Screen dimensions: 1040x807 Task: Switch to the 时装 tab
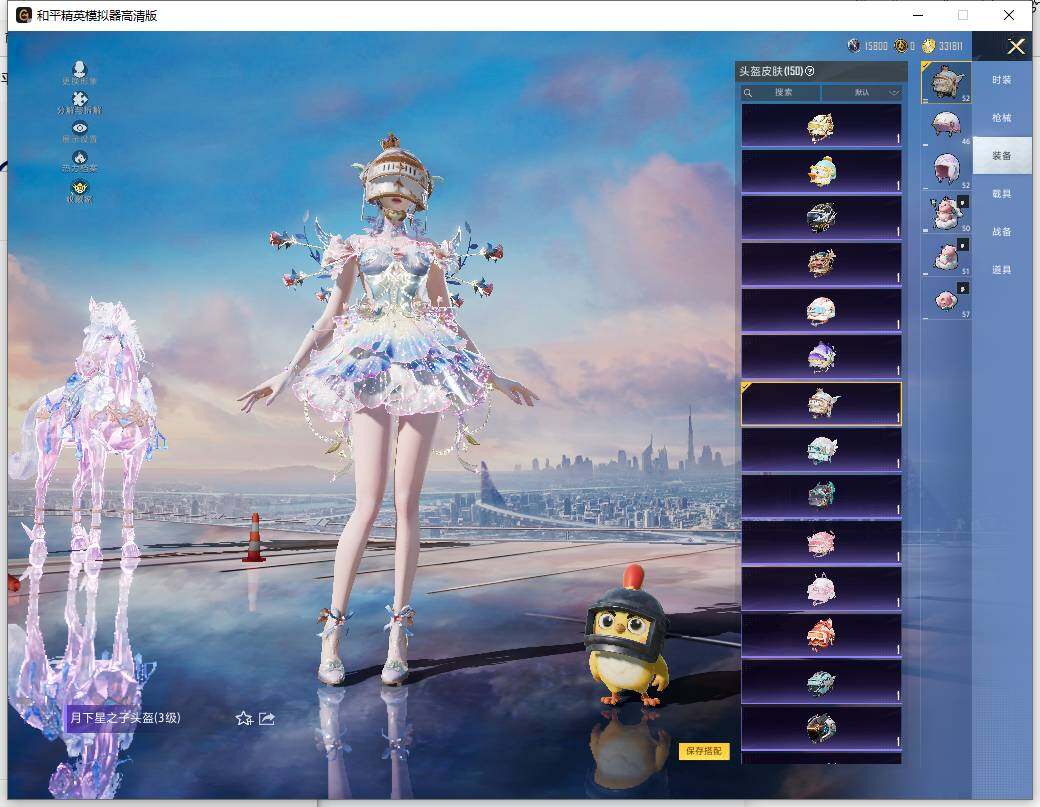click(1001, 80)
